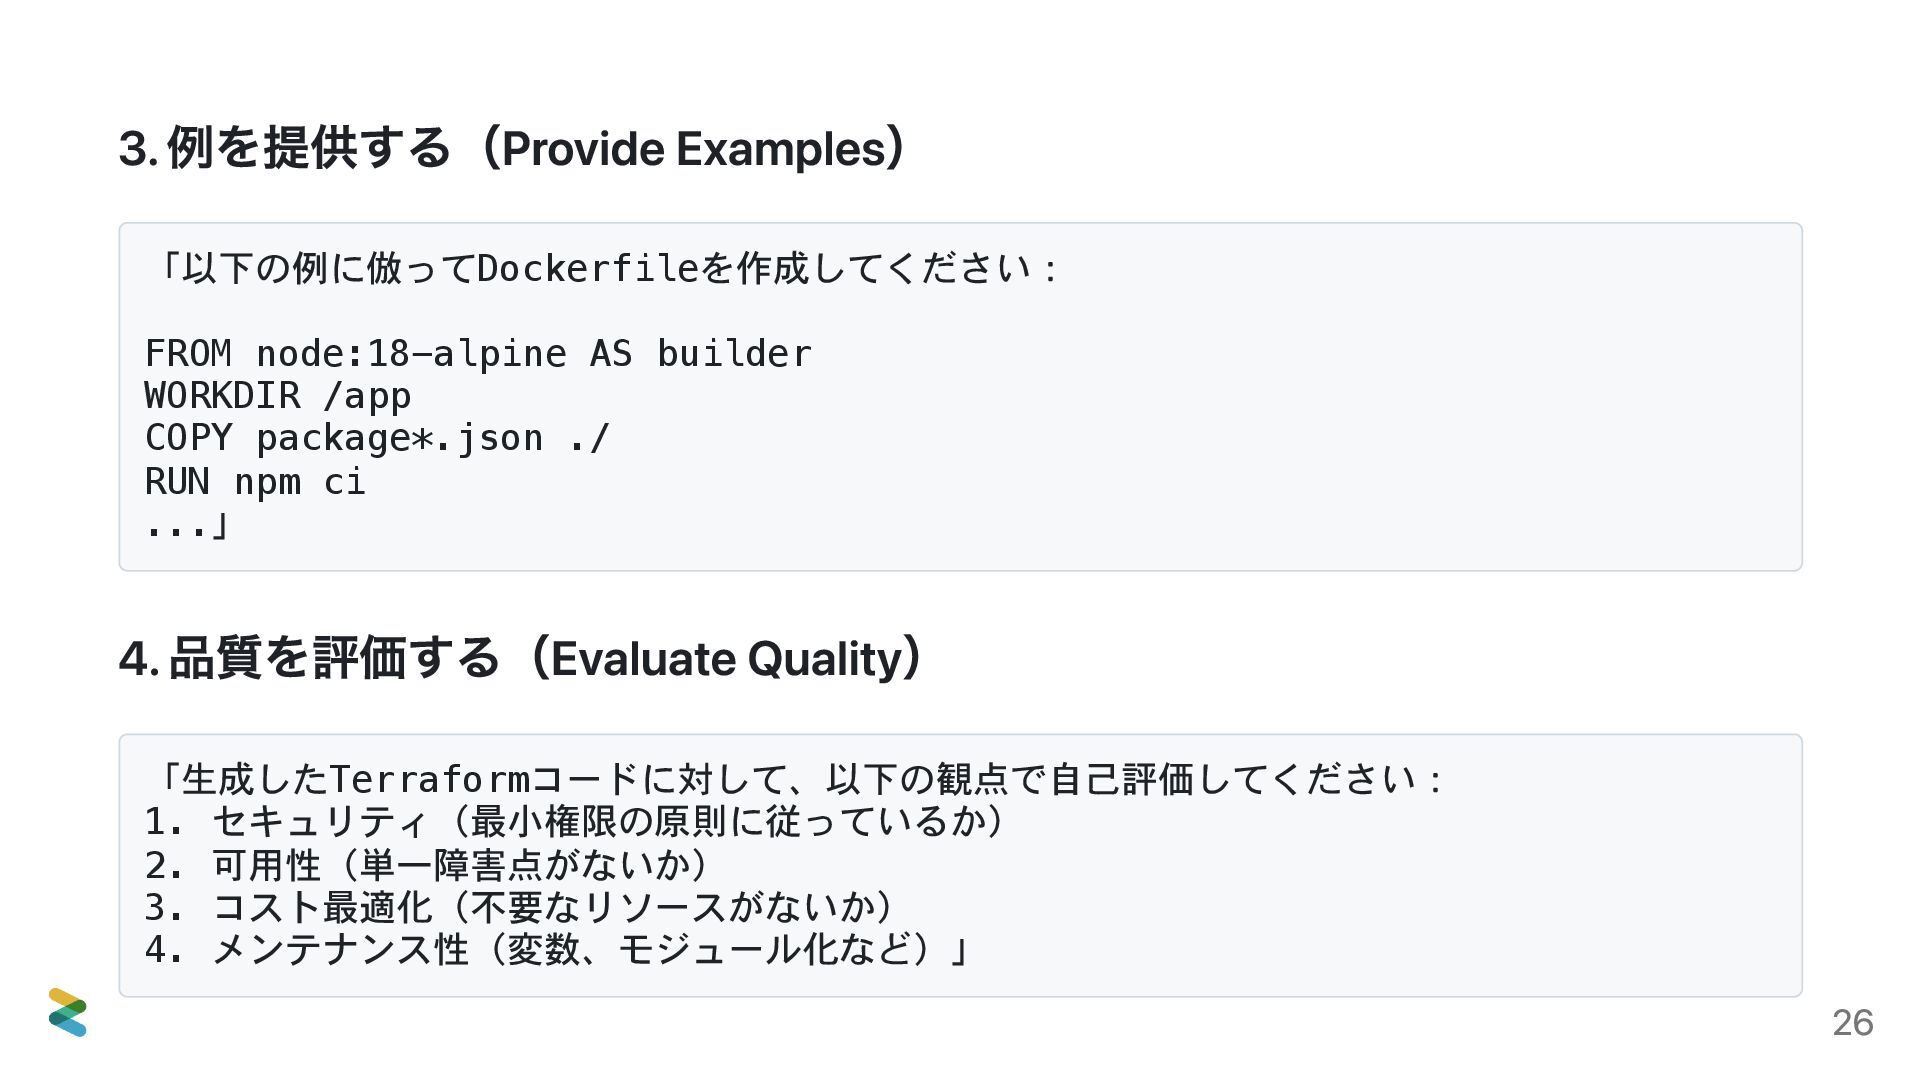
Task: Click the colorful logo in the bottom-left corner
Action: (67, 1012)
